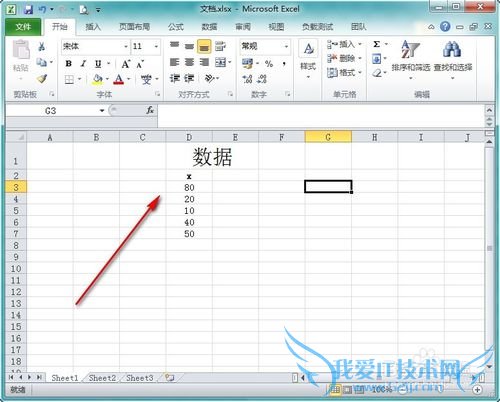Screen dimensions: 500x402
Task: Click the 插入 Insert cells button
Action: tap(344, 44)
